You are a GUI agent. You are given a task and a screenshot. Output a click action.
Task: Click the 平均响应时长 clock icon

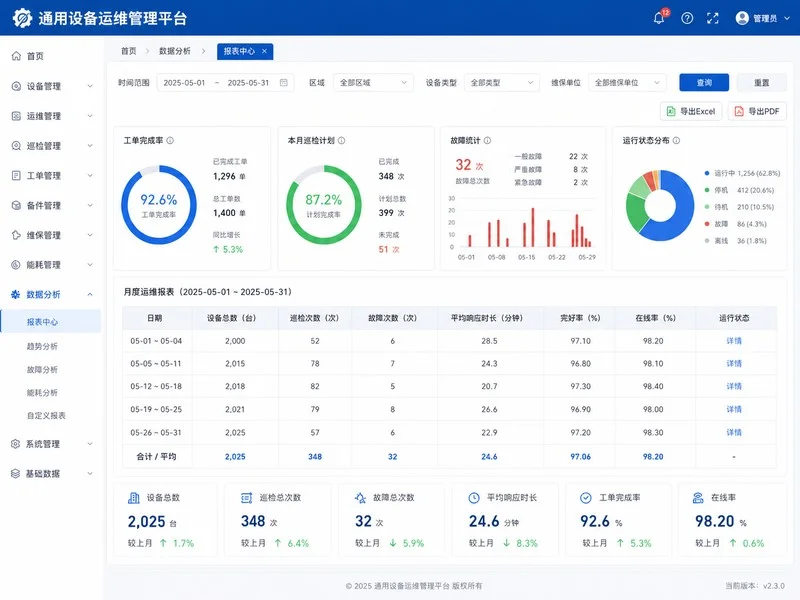[474, 497]
